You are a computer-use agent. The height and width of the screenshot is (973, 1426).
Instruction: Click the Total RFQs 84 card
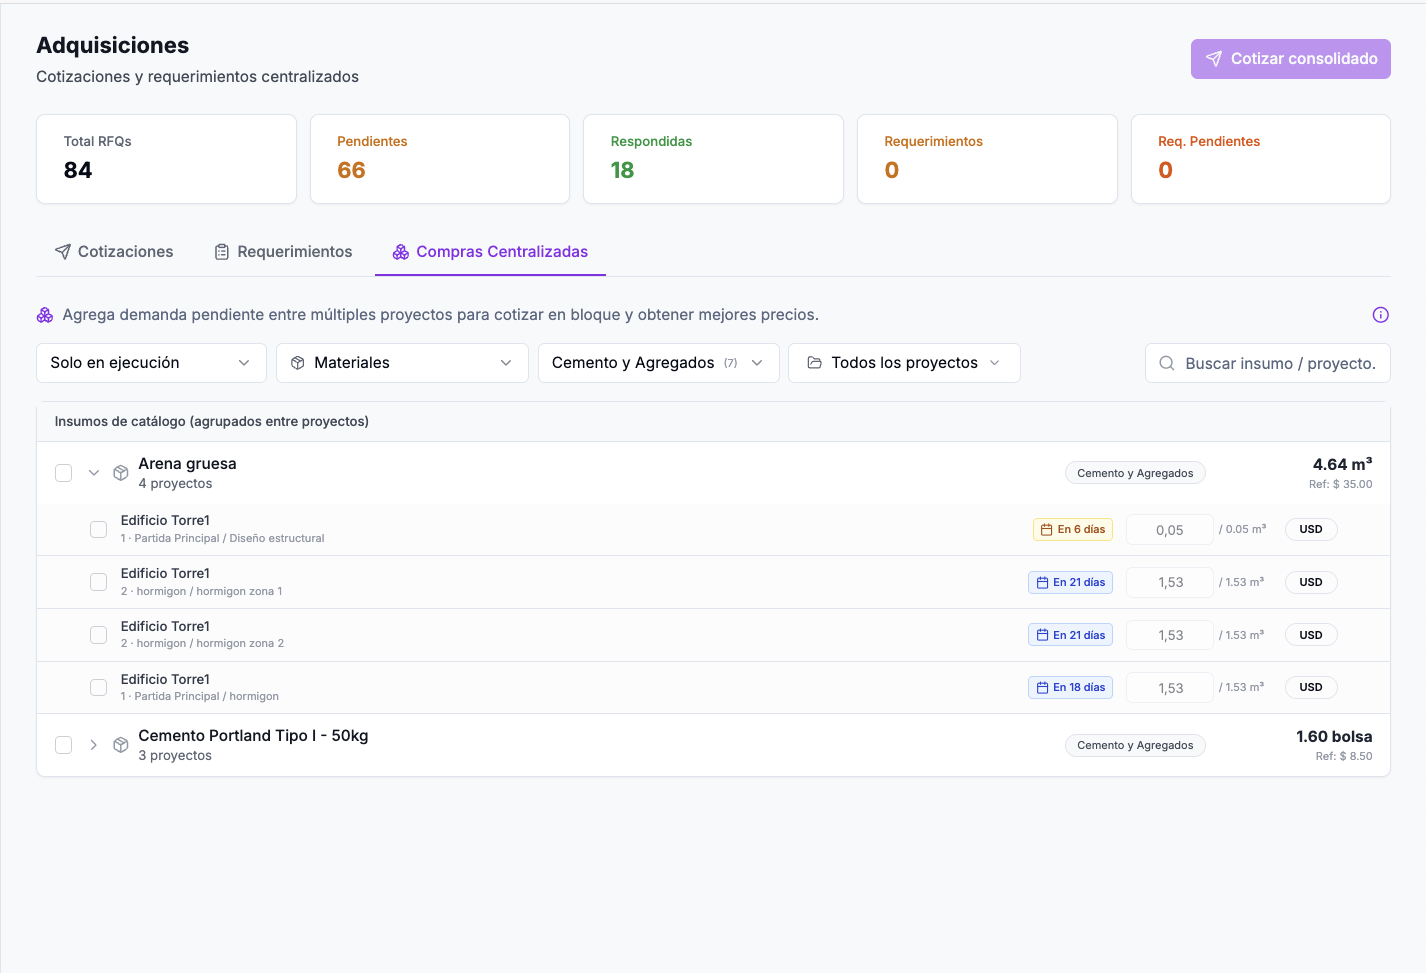(x=166, y=159)
